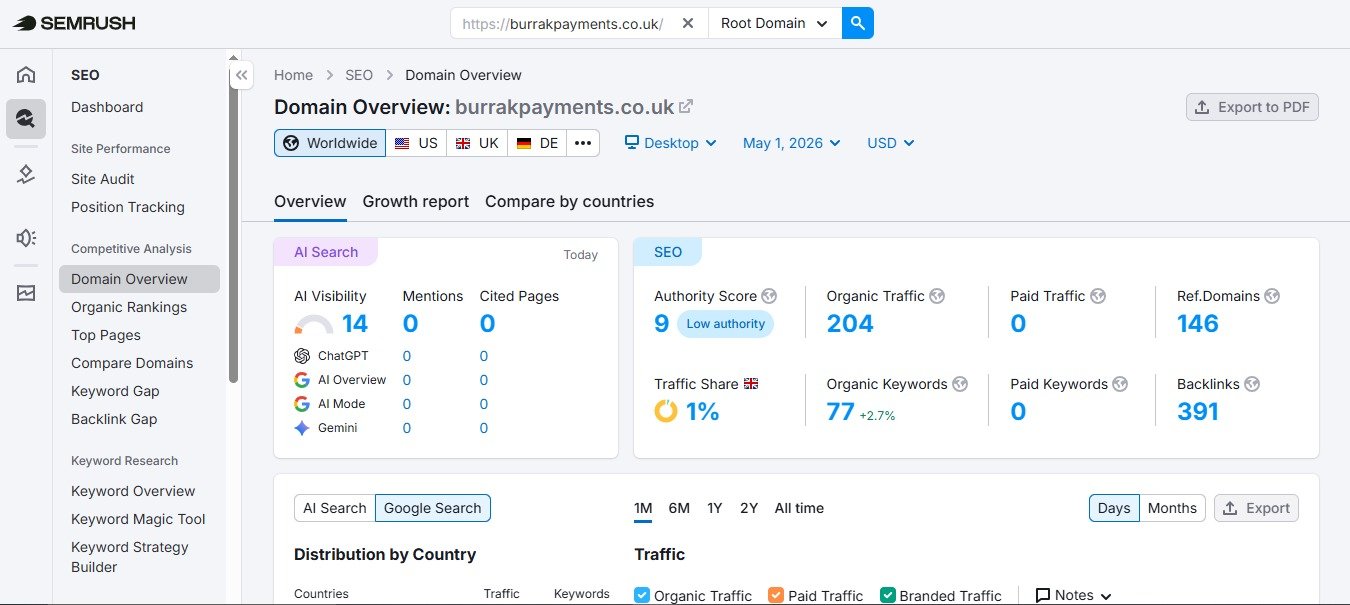
Task: Click the Home breadcrumb
Action: coord(293,75)
